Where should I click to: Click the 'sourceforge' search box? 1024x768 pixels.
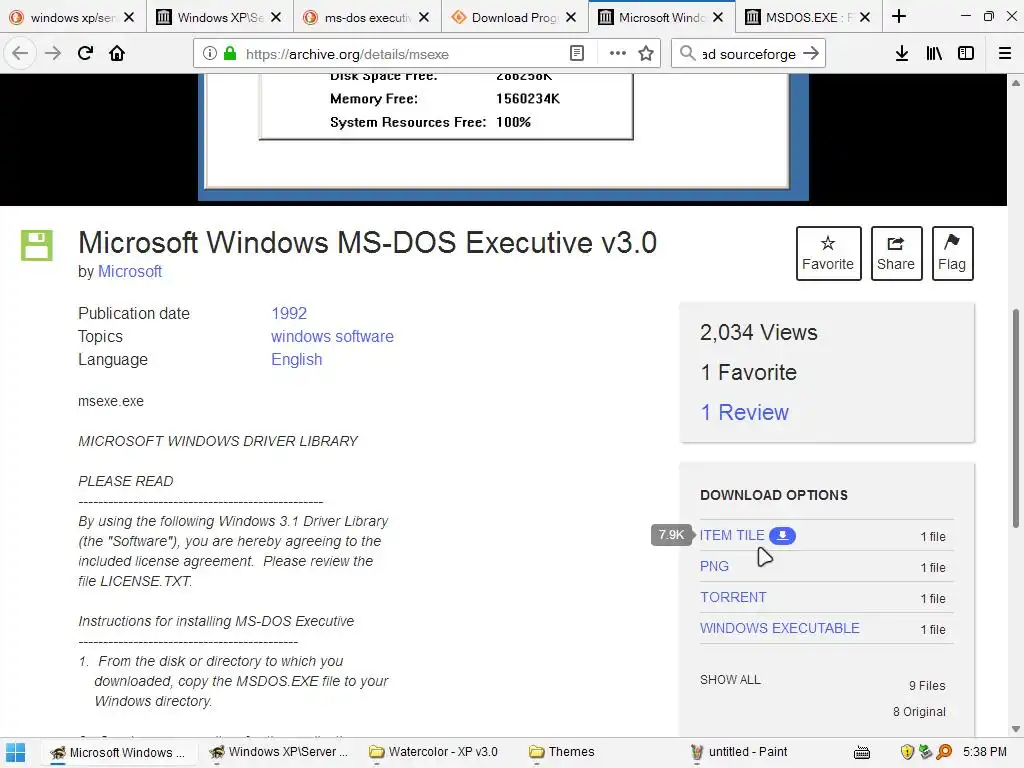(748, 54)
